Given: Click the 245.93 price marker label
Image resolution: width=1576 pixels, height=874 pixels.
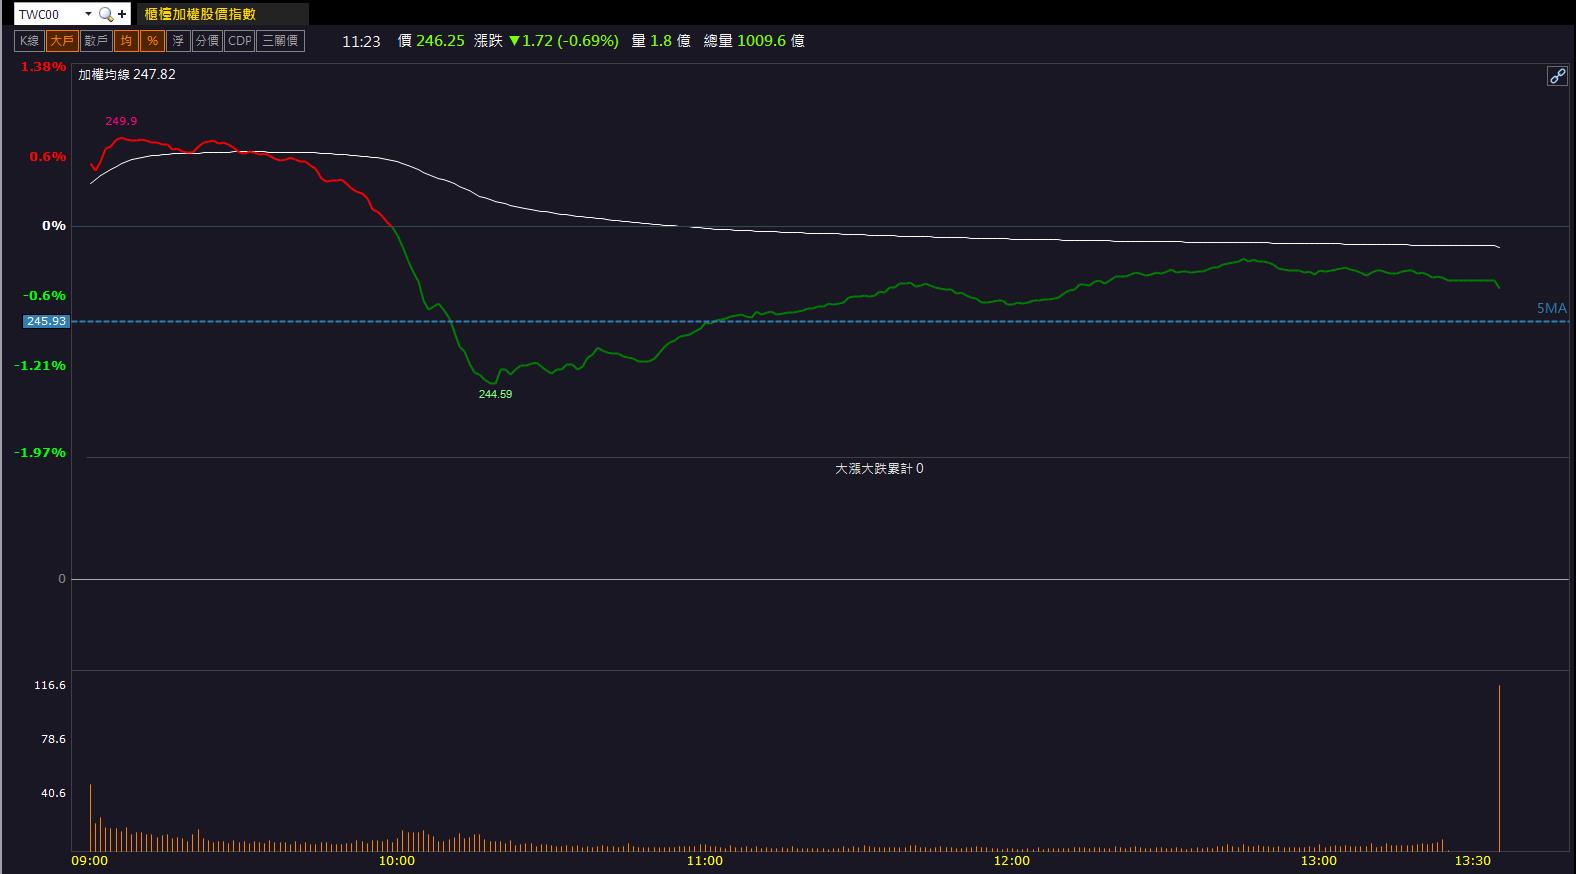Looking at the screenshot, I should [x=46, y=321].
